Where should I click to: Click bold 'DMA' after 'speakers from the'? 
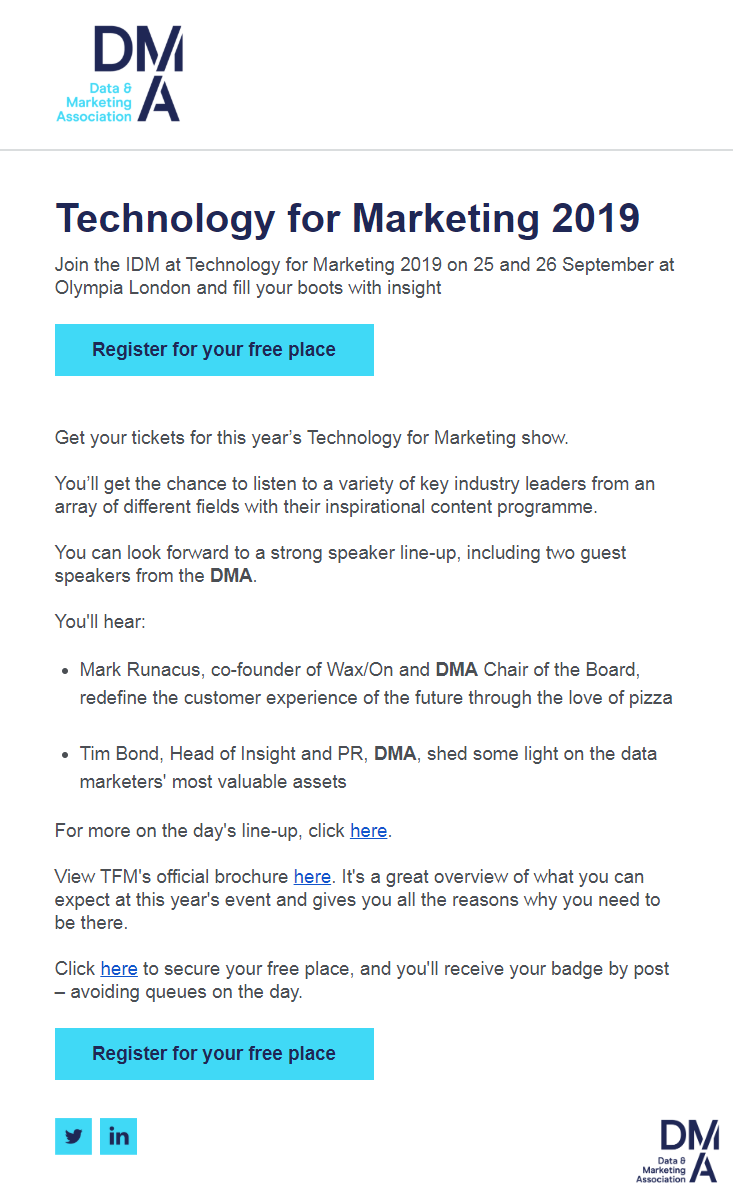tap(231, 575)
